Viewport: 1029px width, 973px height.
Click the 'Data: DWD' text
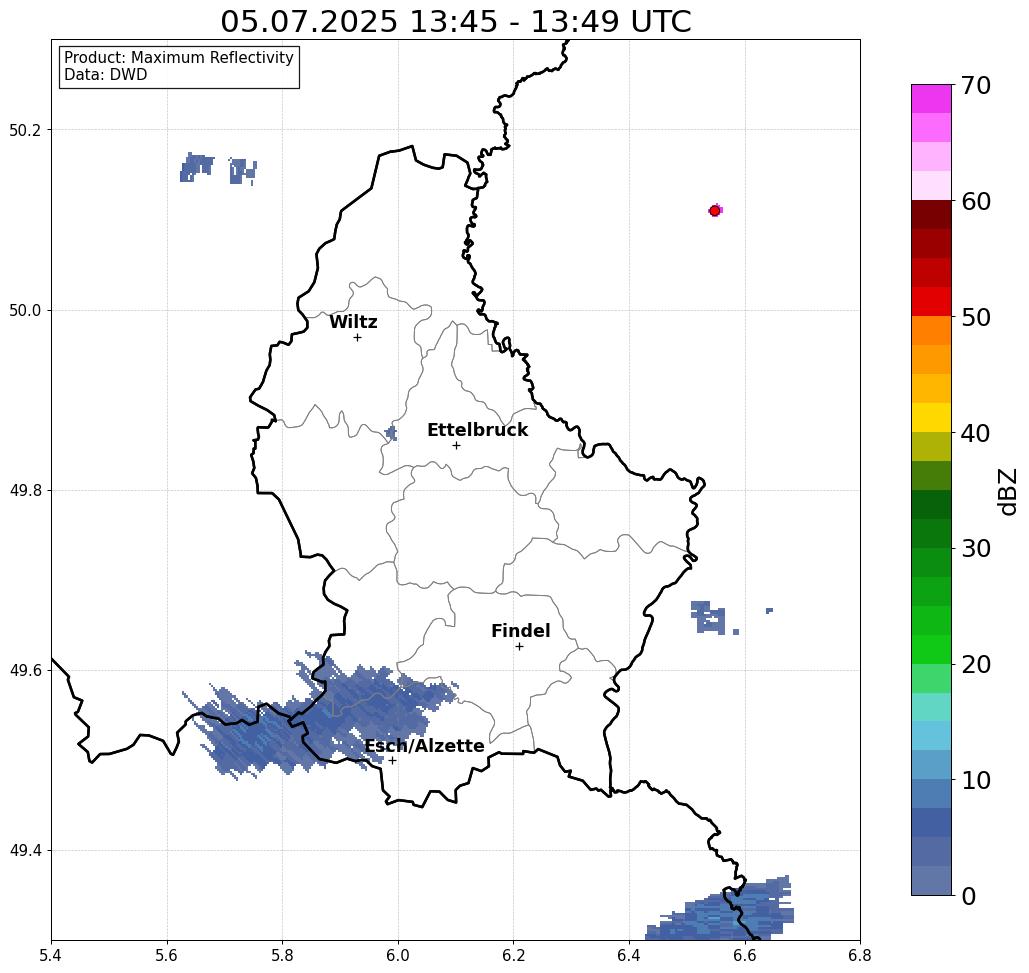click(106, 75)
